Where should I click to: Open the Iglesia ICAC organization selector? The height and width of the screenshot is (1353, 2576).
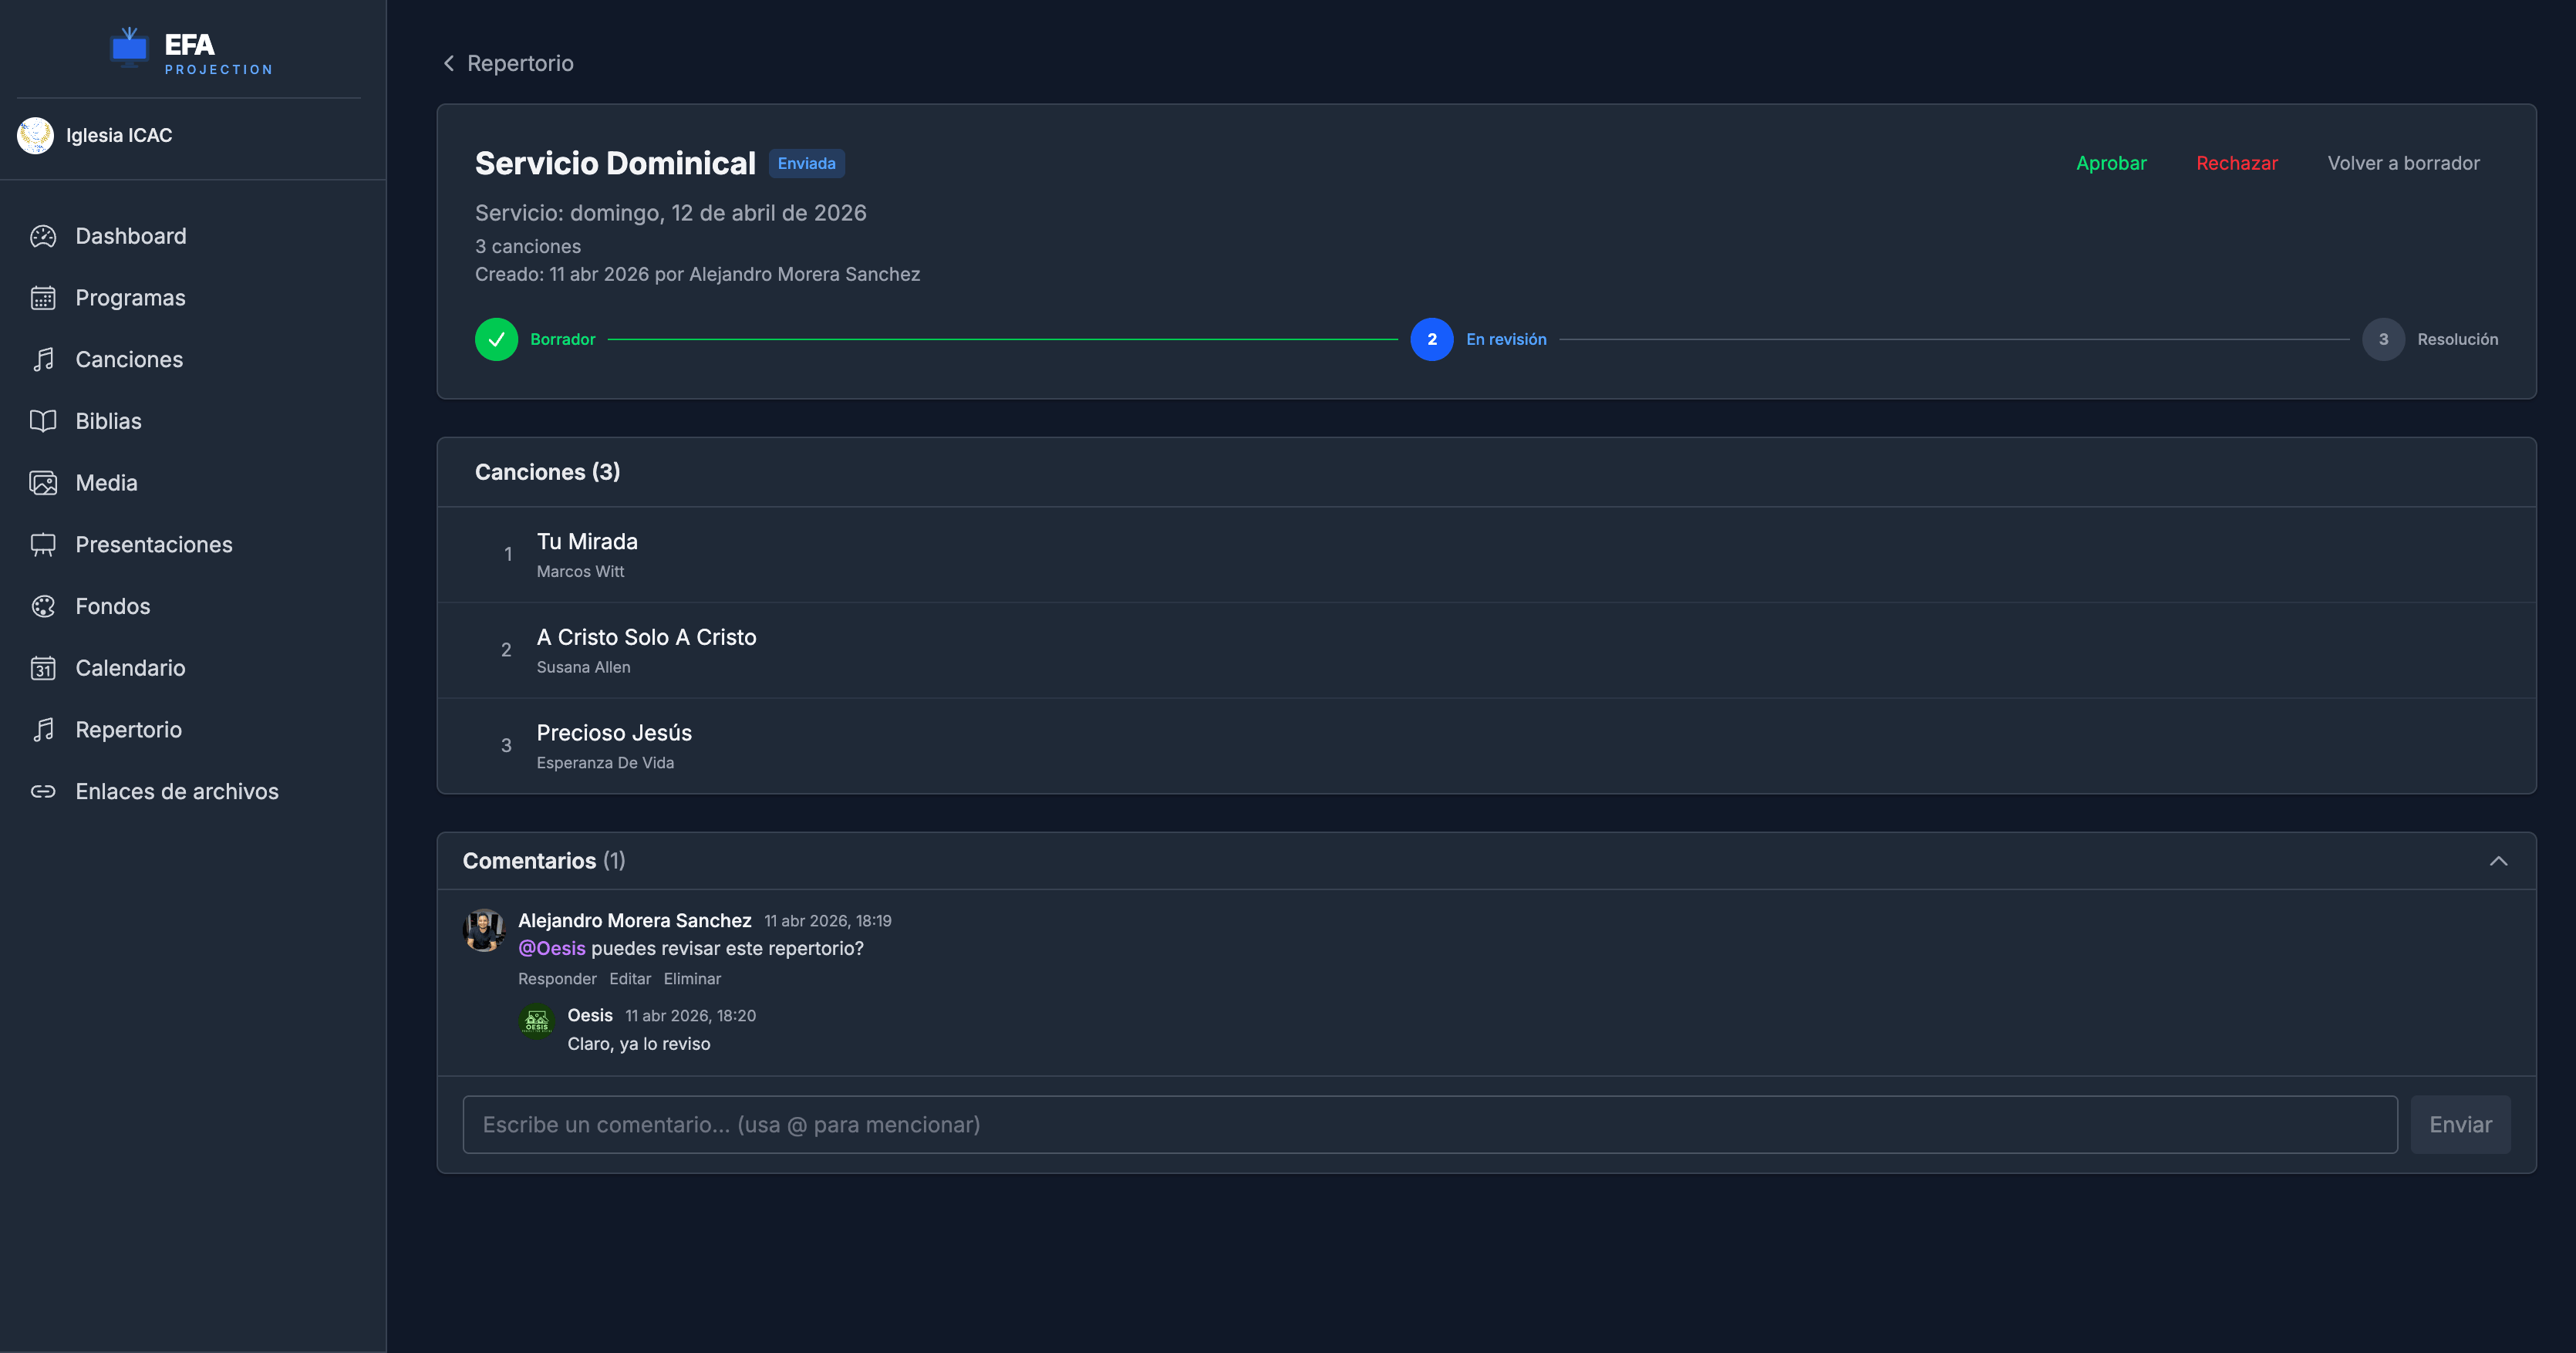(x=119, y=135)
